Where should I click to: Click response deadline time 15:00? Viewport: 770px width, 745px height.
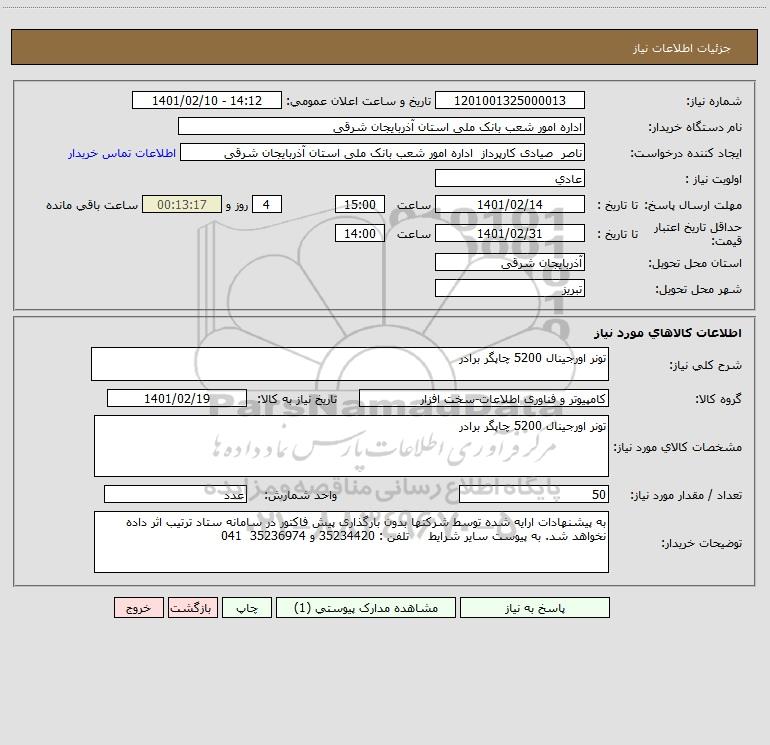tap(359, 204)
